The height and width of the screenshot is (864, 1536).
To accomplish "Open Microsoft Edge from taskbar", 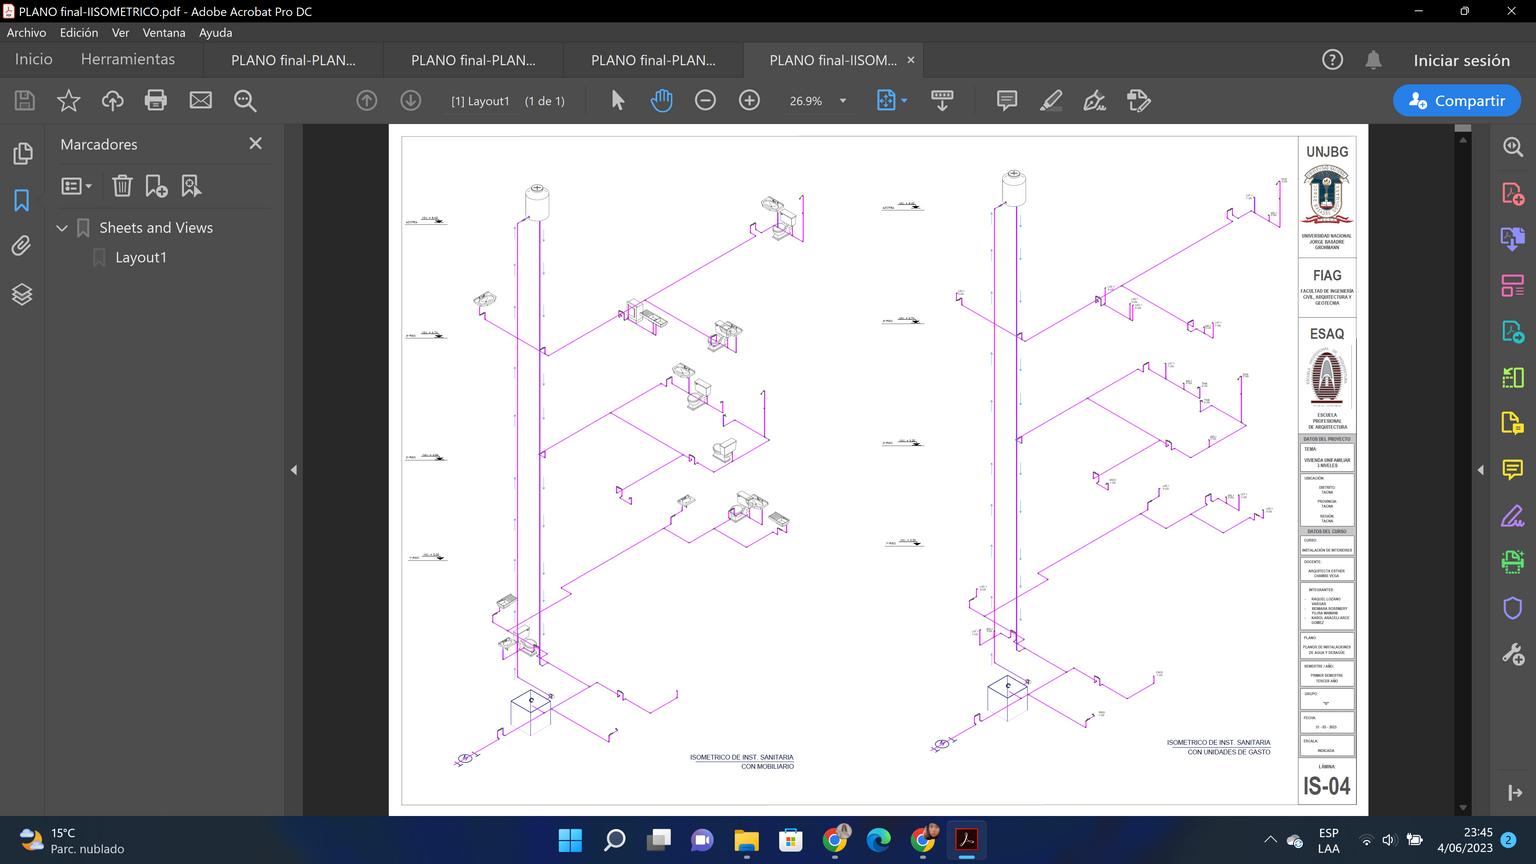I will click(x=878, y=840).
